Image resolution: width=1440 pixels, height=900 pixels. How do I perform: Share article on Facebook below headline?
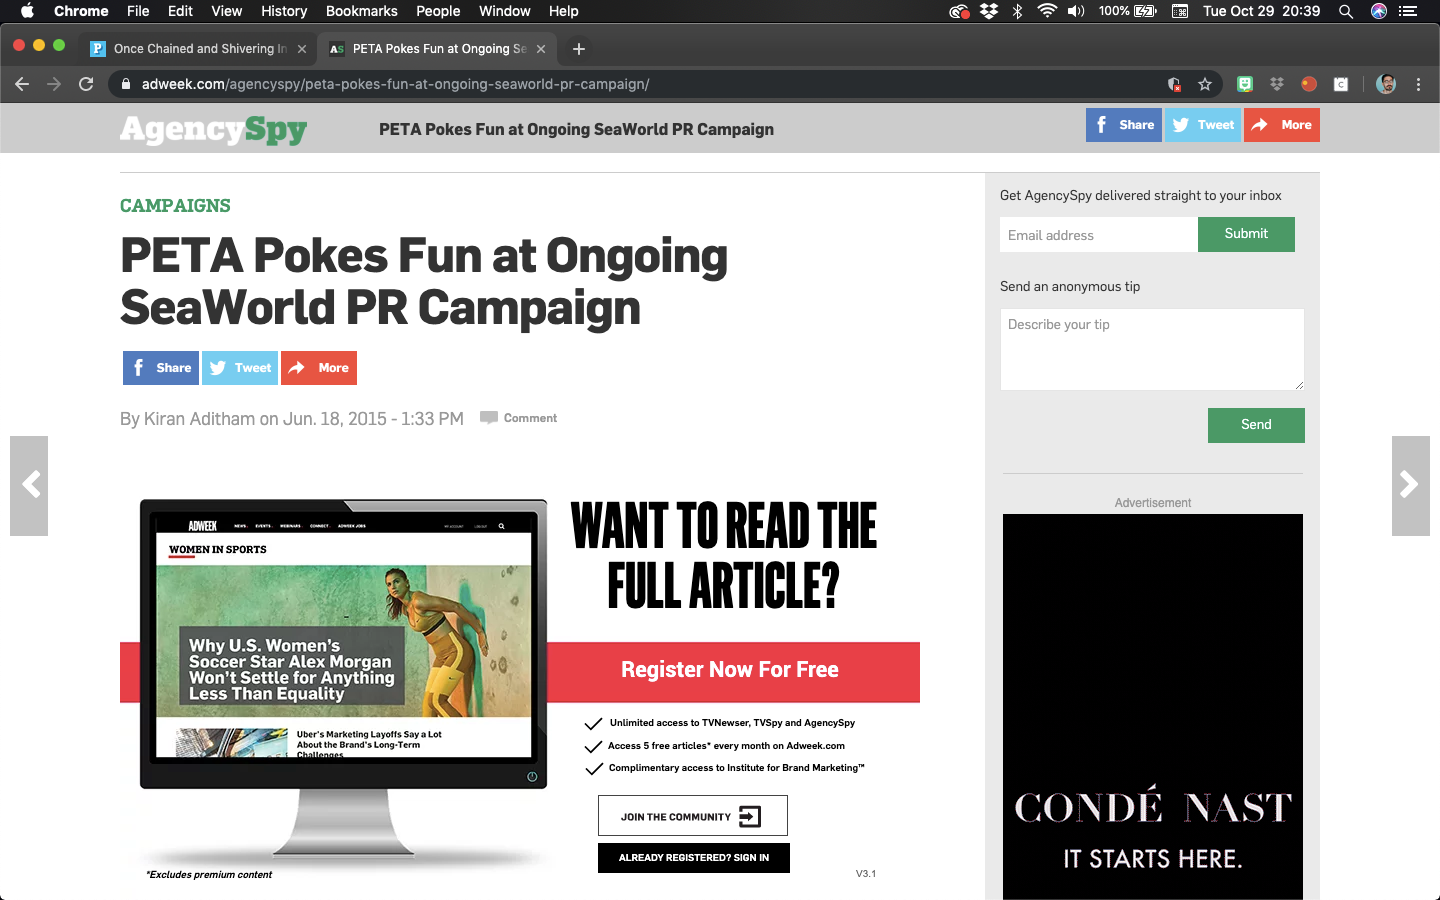(161, 368)
